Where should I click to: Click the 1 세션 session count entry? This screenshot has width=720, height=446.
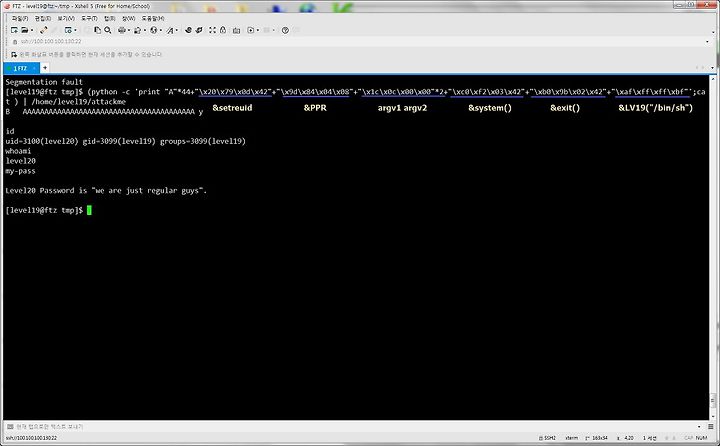(649, 438)
